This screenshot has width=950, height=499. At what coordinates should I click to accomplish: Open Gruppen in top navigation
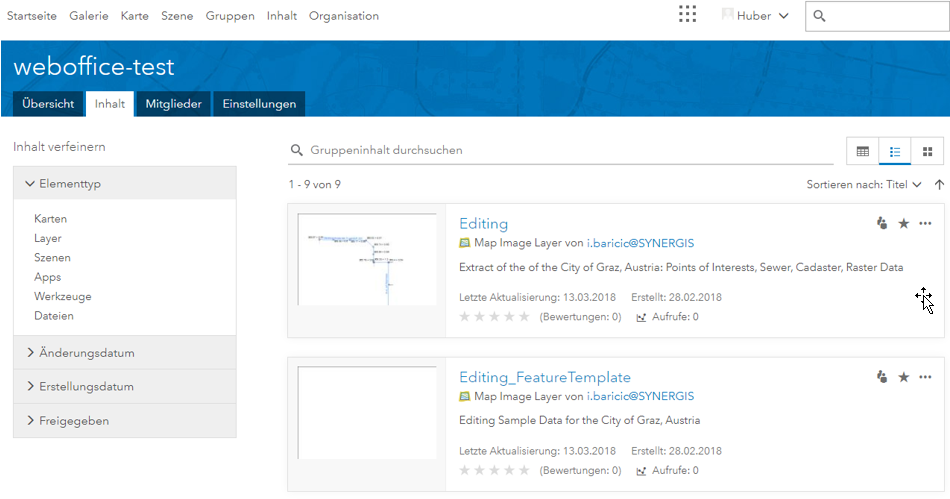230,16
